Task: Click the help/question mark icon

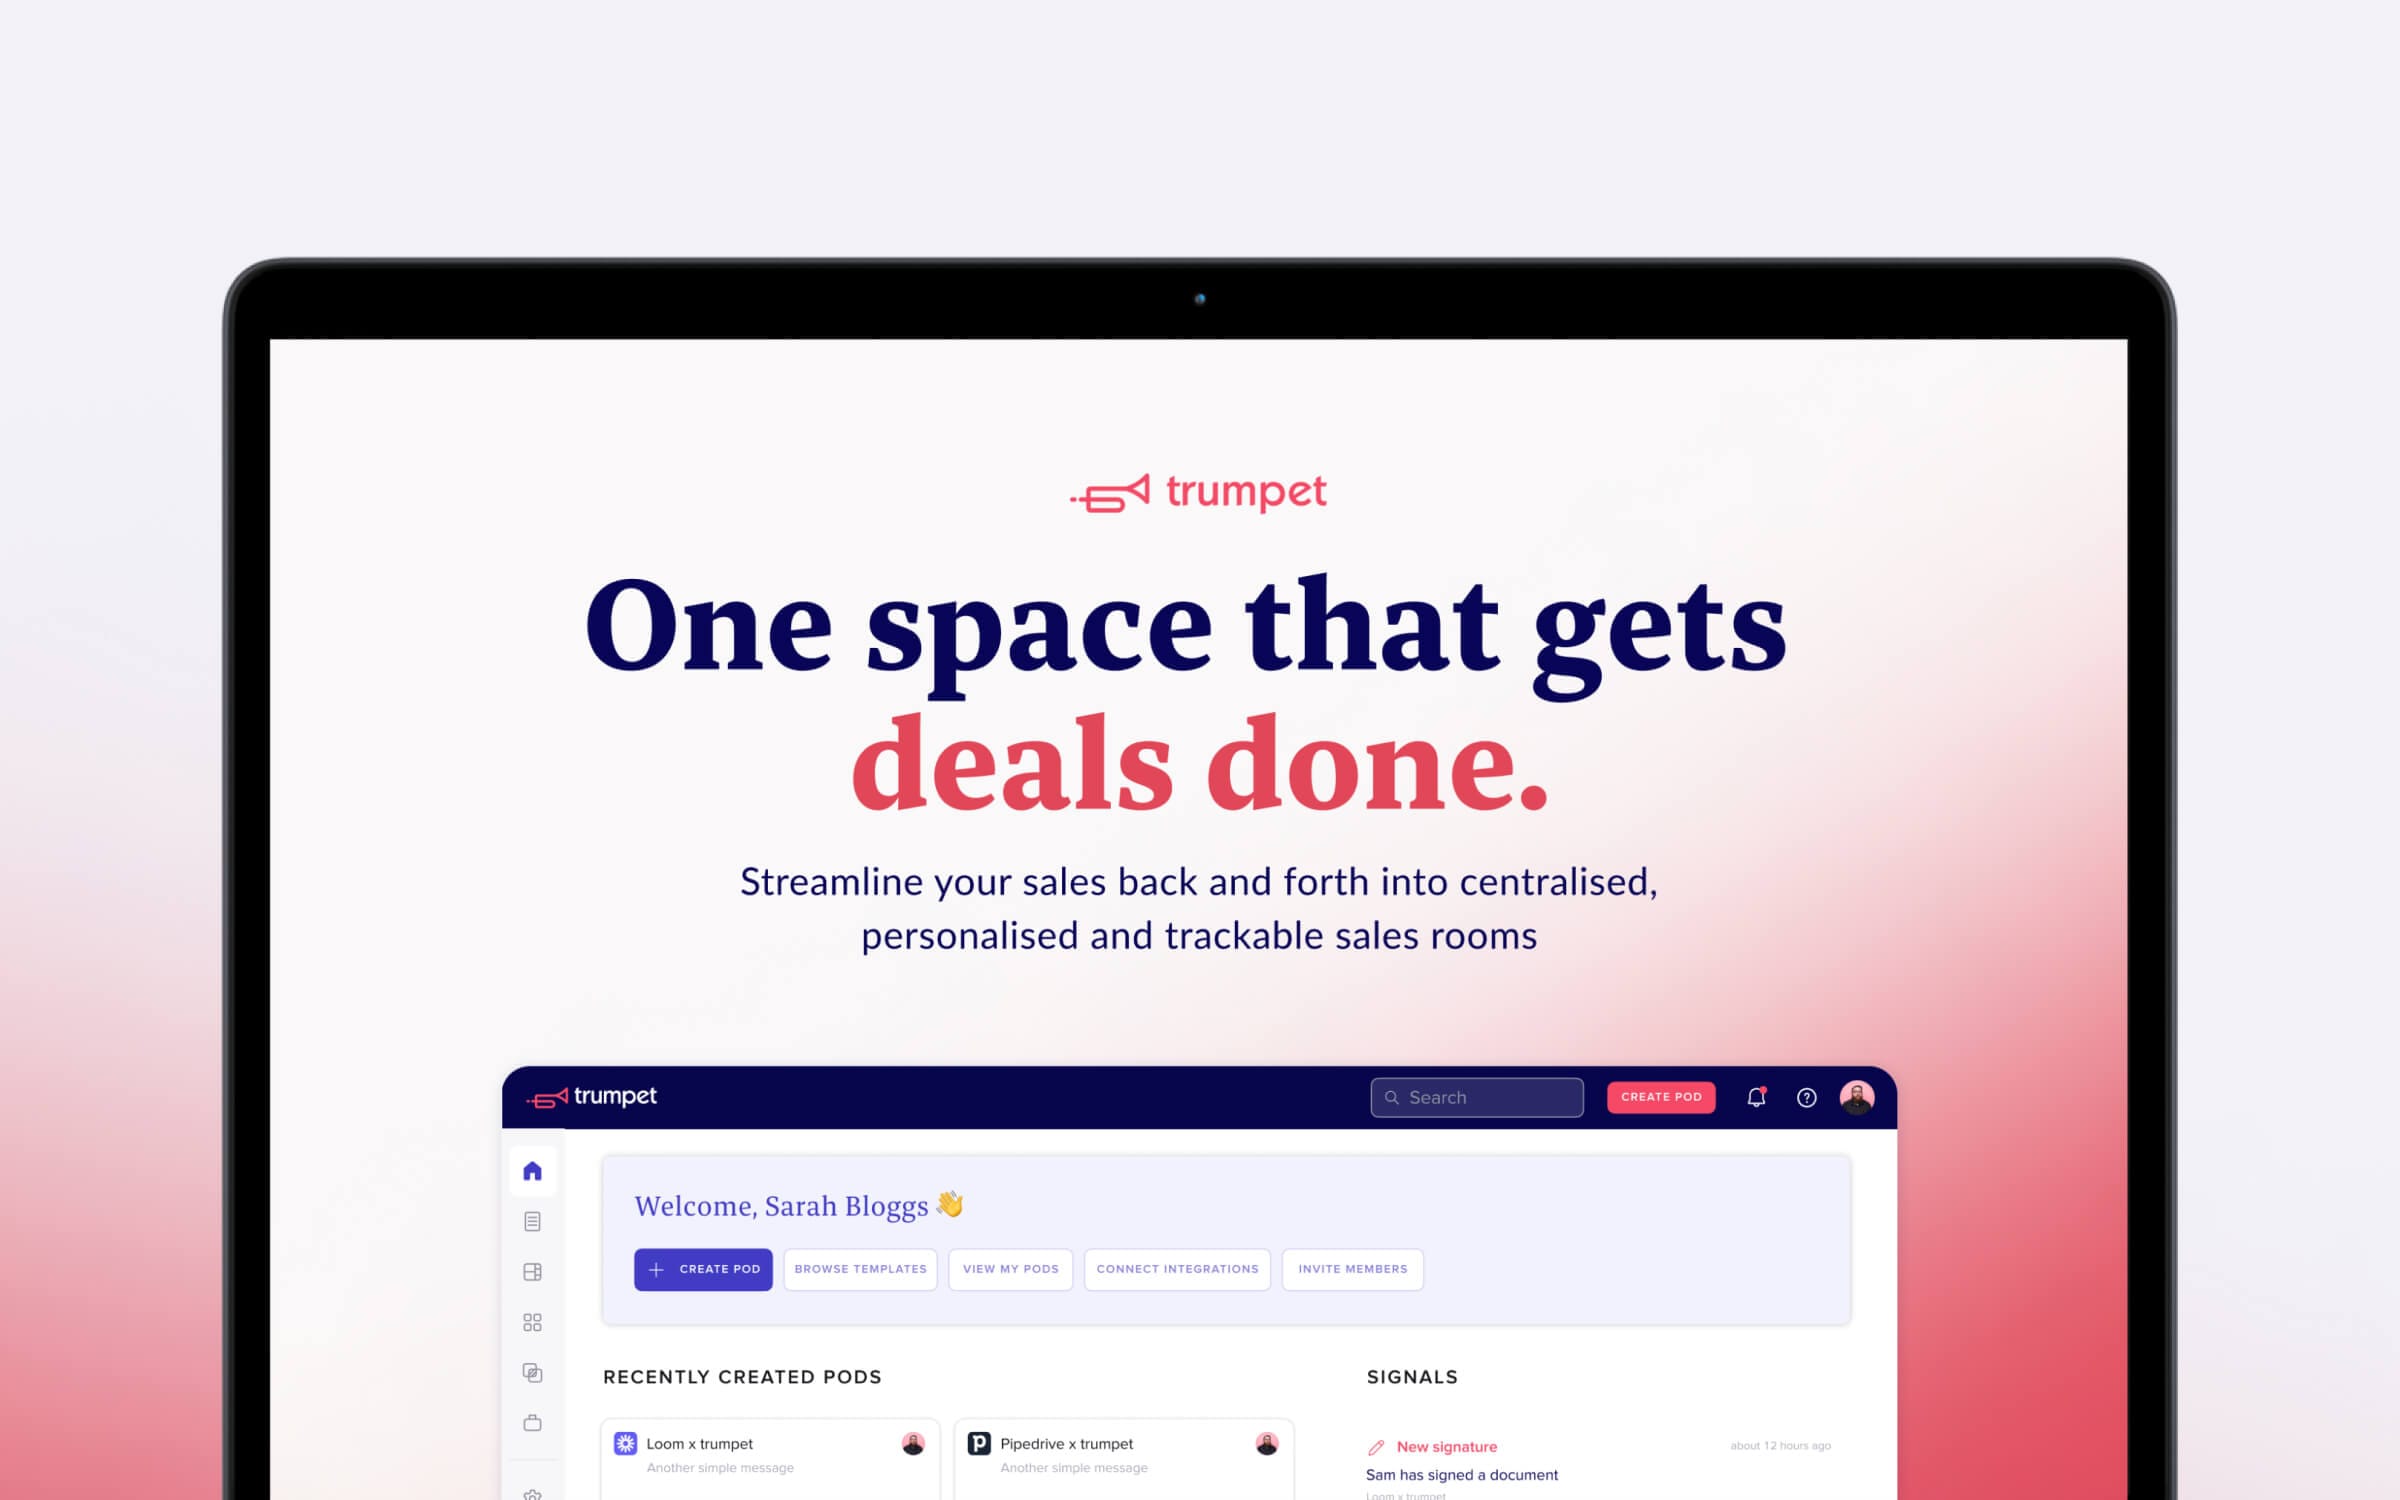Action: pyautogui.click(x=1806, y=1097)
